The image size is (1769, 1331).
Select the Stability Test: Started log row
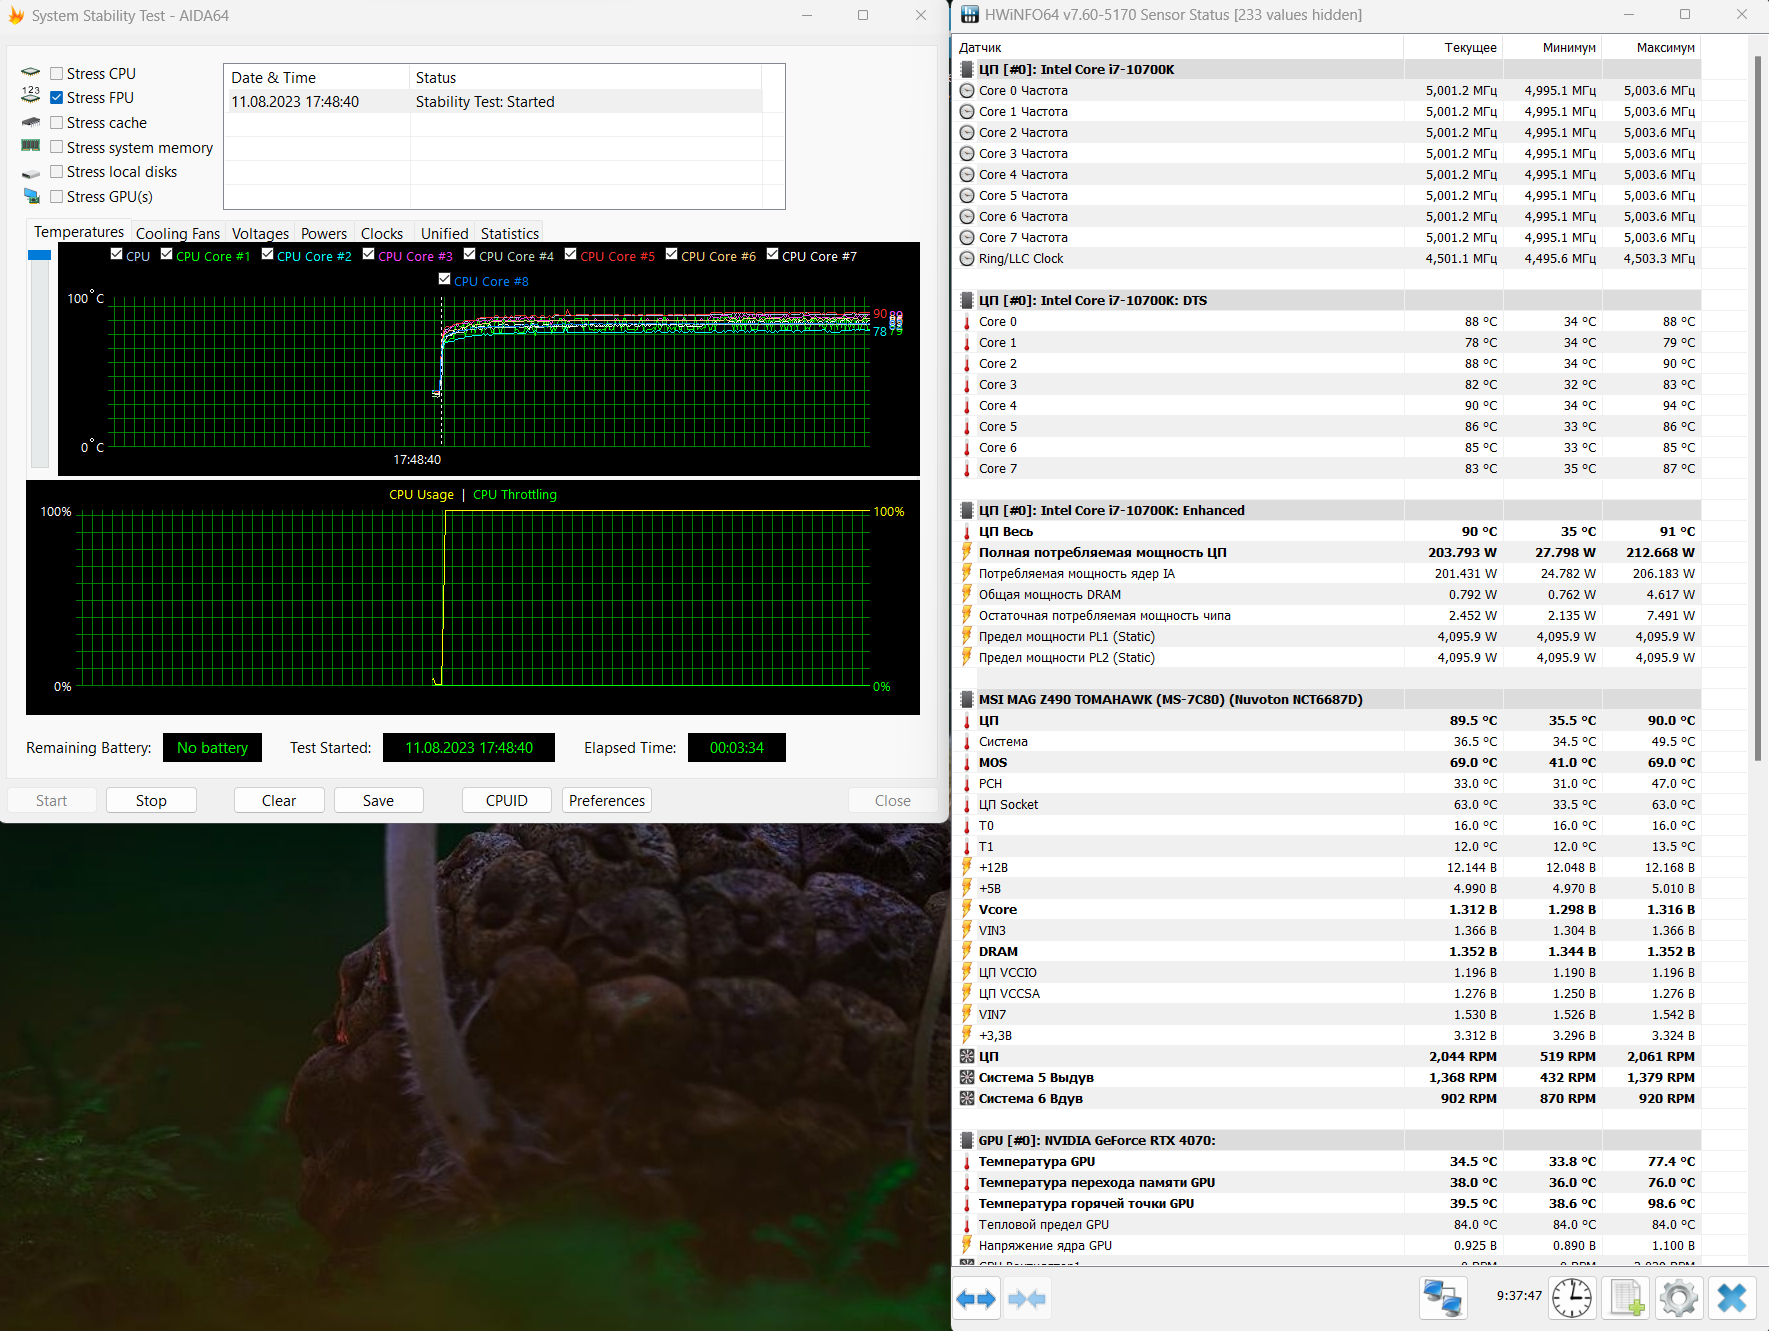(x=493, y=101)
